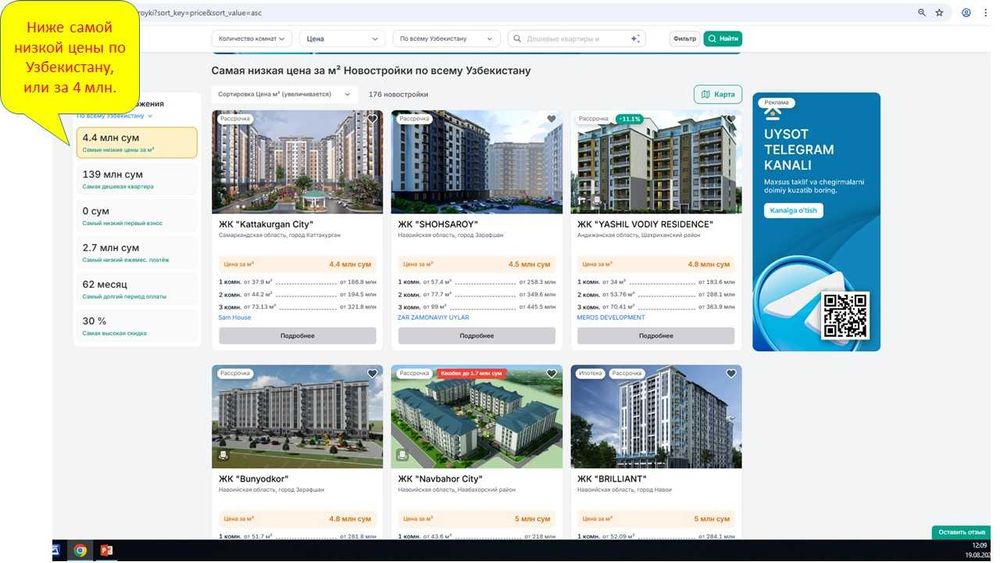The width and height of the screenshot is (1000, 563).
Task: Open the Kattakurgan City building photo
Action: coord(298,162)
